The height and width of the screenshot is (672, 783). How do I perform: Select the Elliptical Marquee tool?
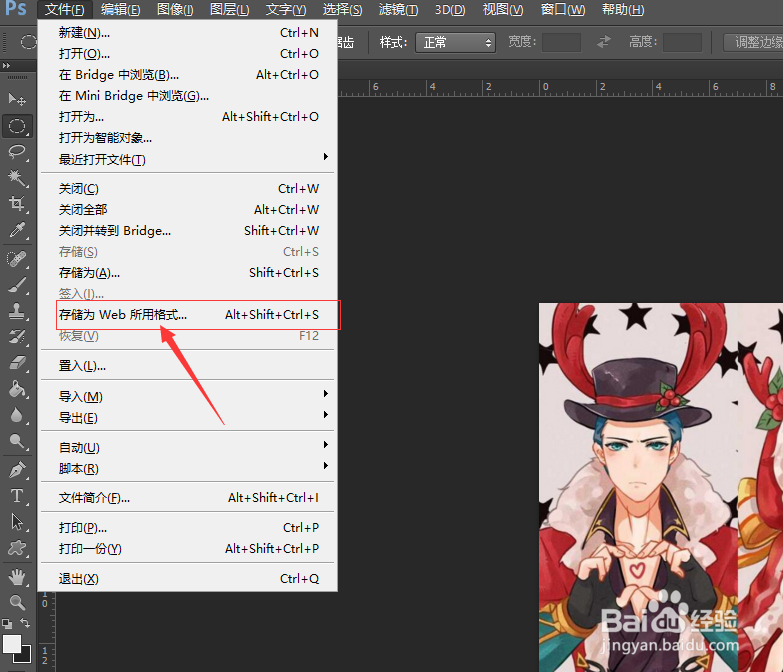click(17, 126)
